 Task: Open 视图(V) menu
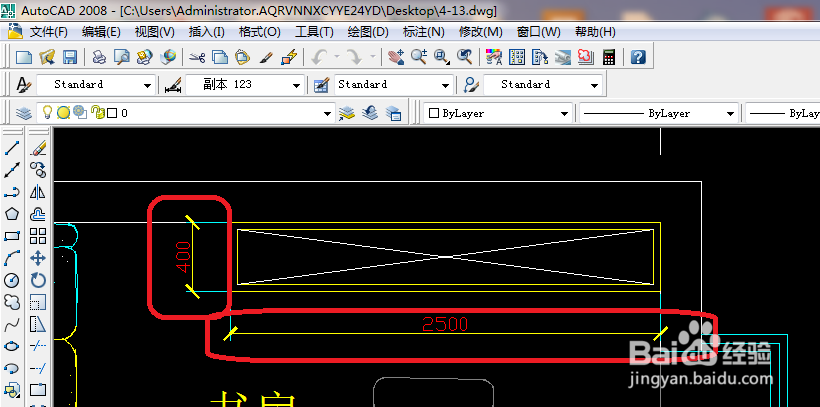click(155, 32)
